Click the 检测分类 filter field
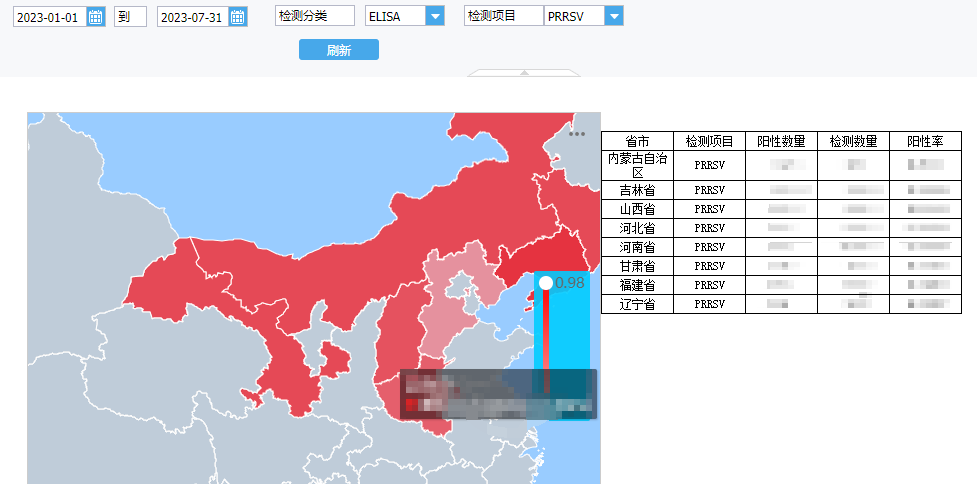Viewport: 977px width, 484px height. pyautogui.click(x=315, y=16)
